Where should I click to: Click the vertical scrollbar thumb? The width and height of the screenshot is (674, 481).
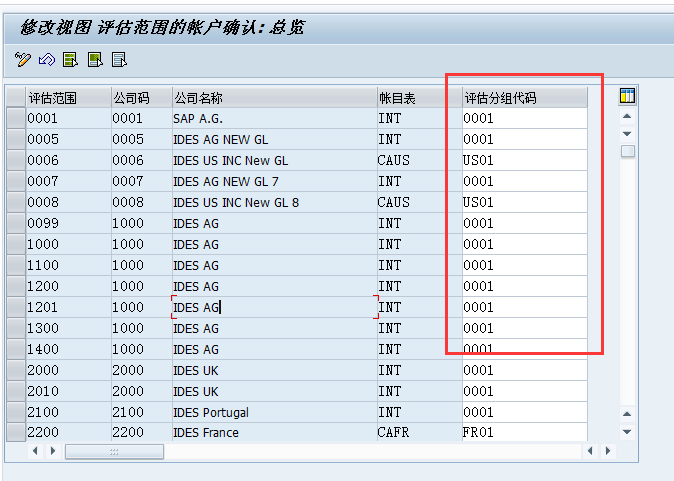pos(628,151)
